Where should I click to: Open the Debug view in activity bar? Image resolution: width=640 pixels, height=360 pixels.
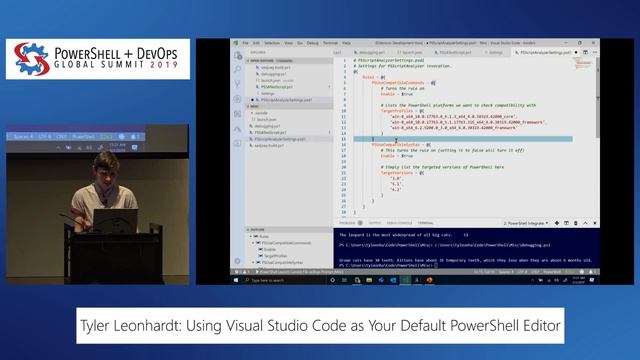(x=238, y=99)
